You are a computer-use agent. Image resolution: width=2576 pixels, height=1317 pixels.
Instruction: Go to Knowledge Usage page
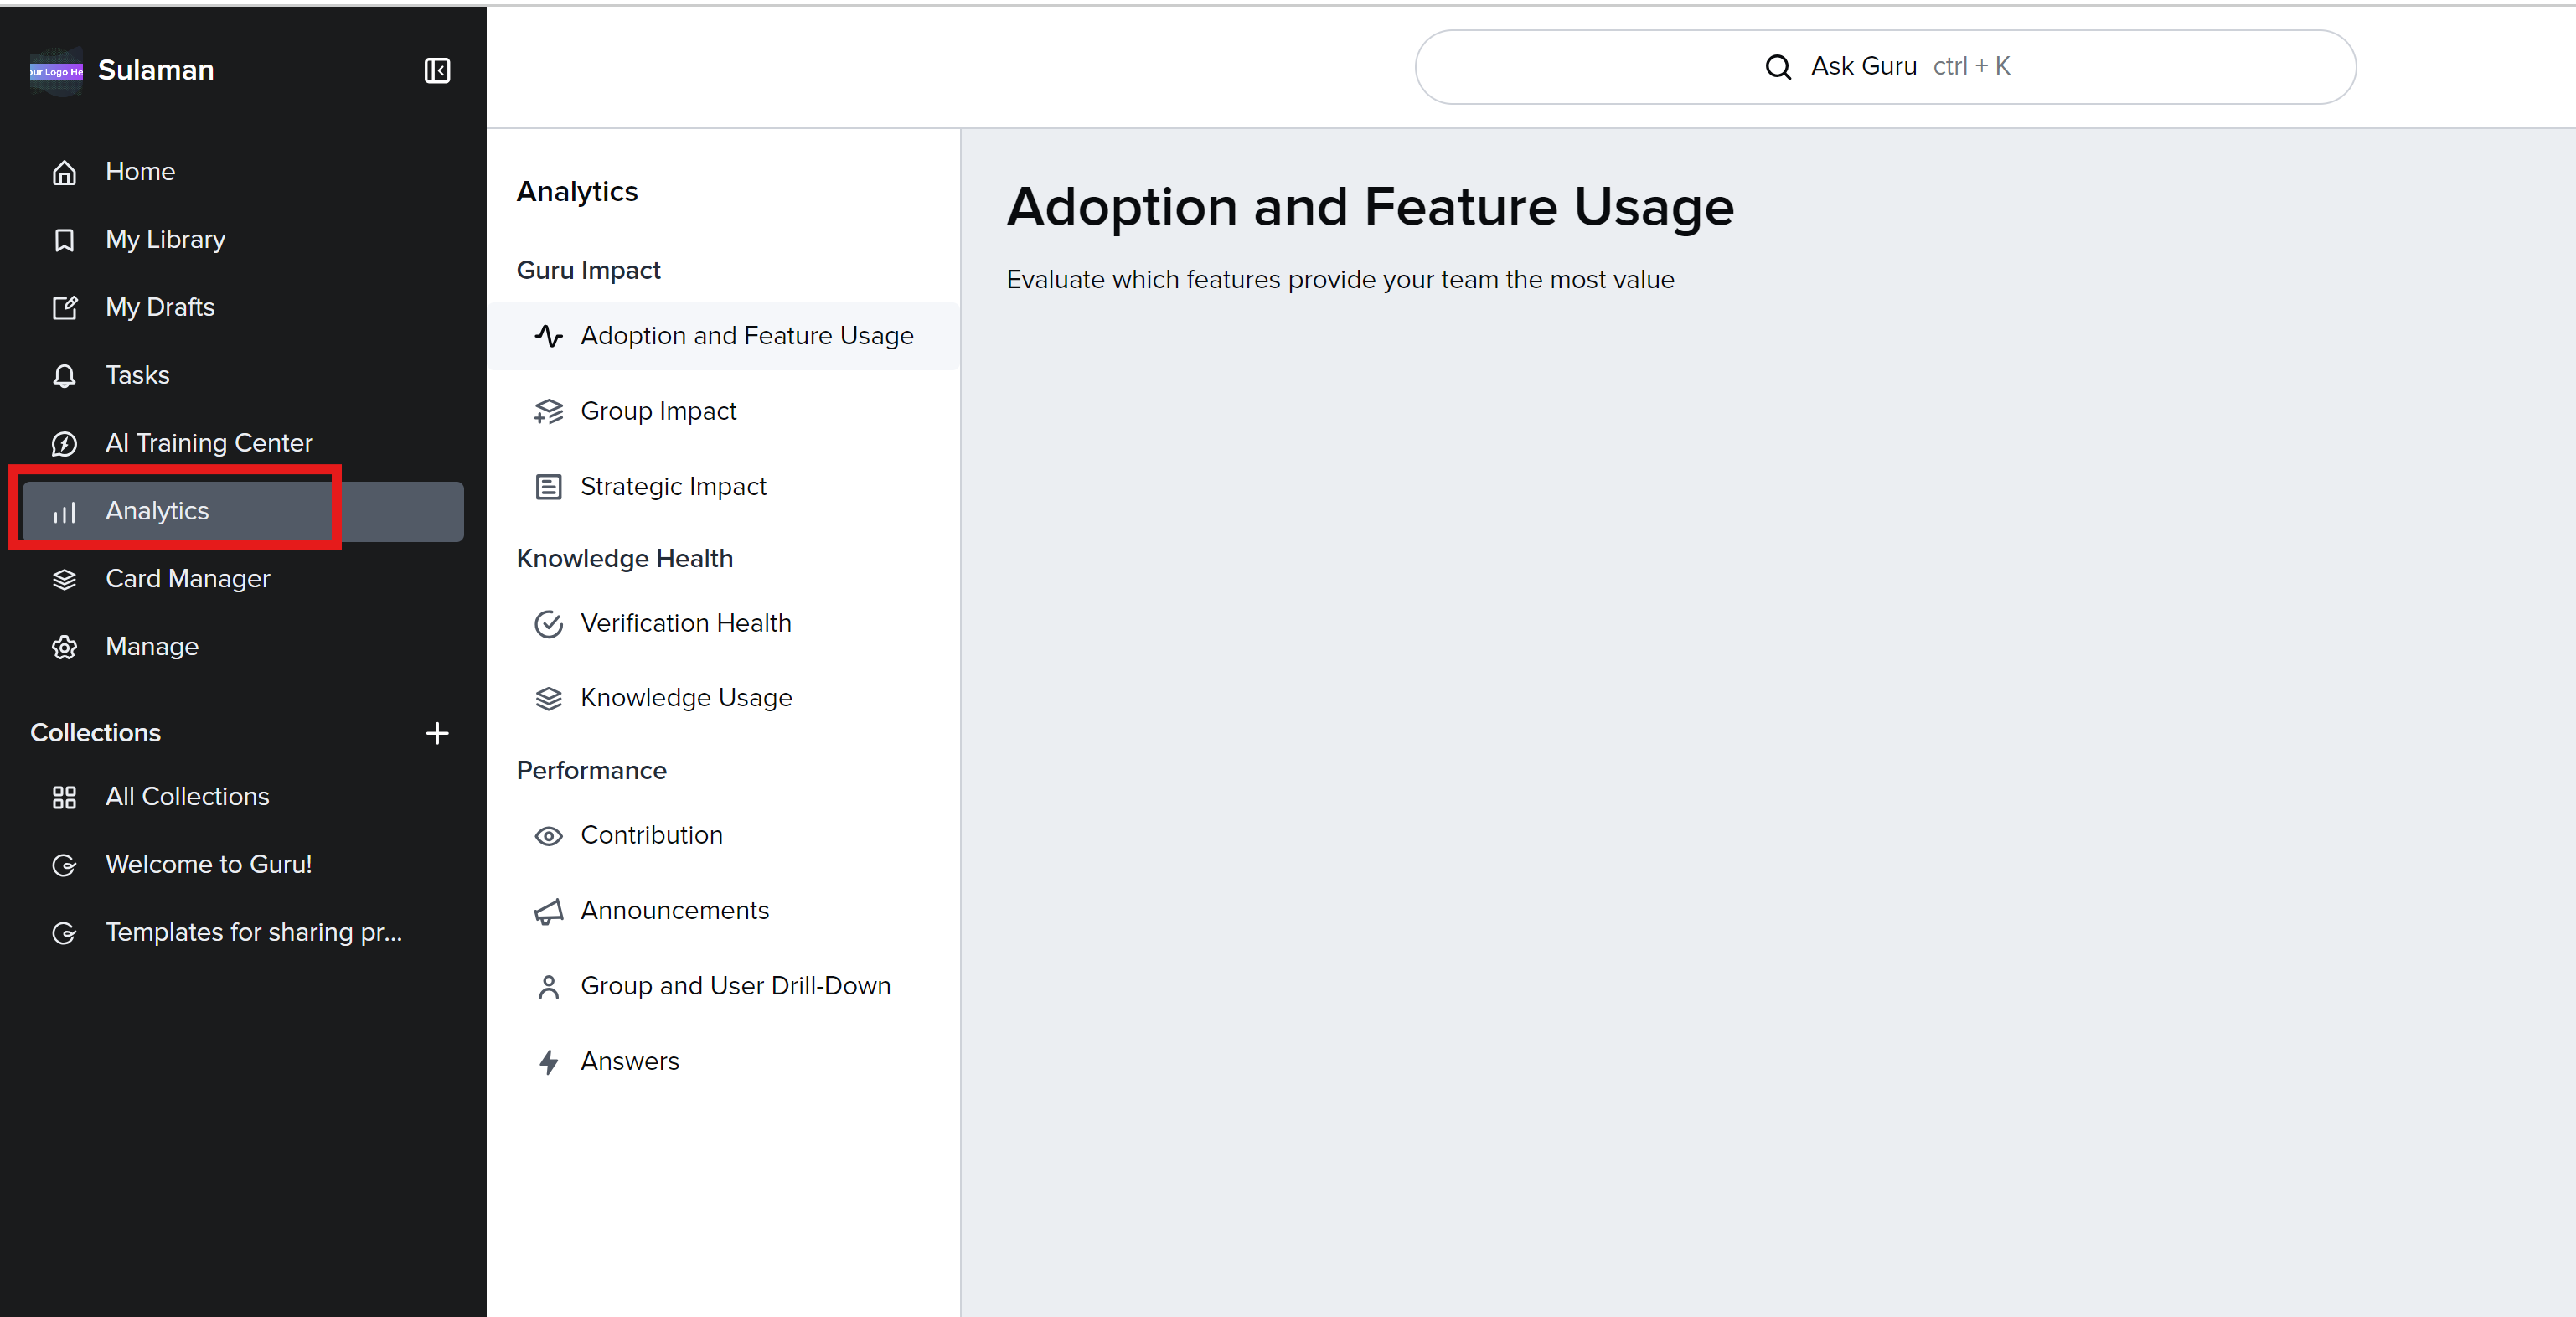[x=686, y=697]
